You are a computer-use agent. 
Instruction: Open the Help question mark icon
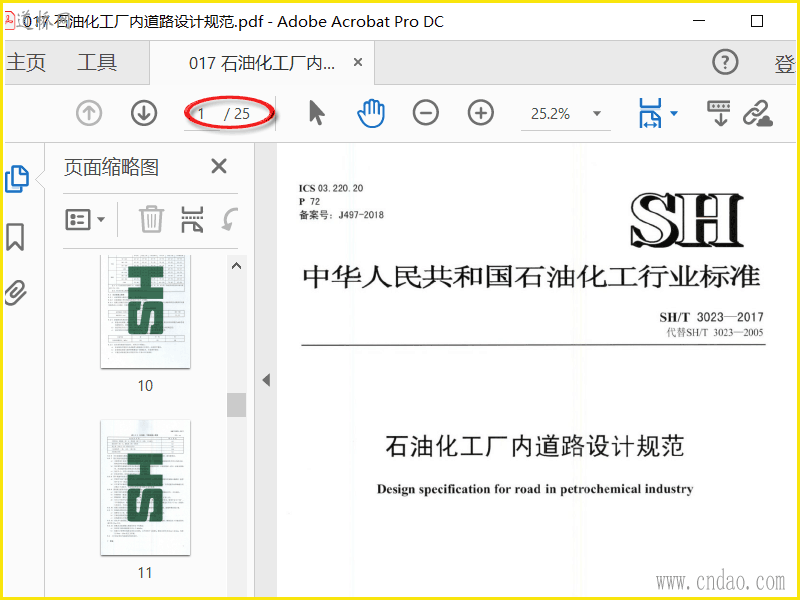[725, 62]
